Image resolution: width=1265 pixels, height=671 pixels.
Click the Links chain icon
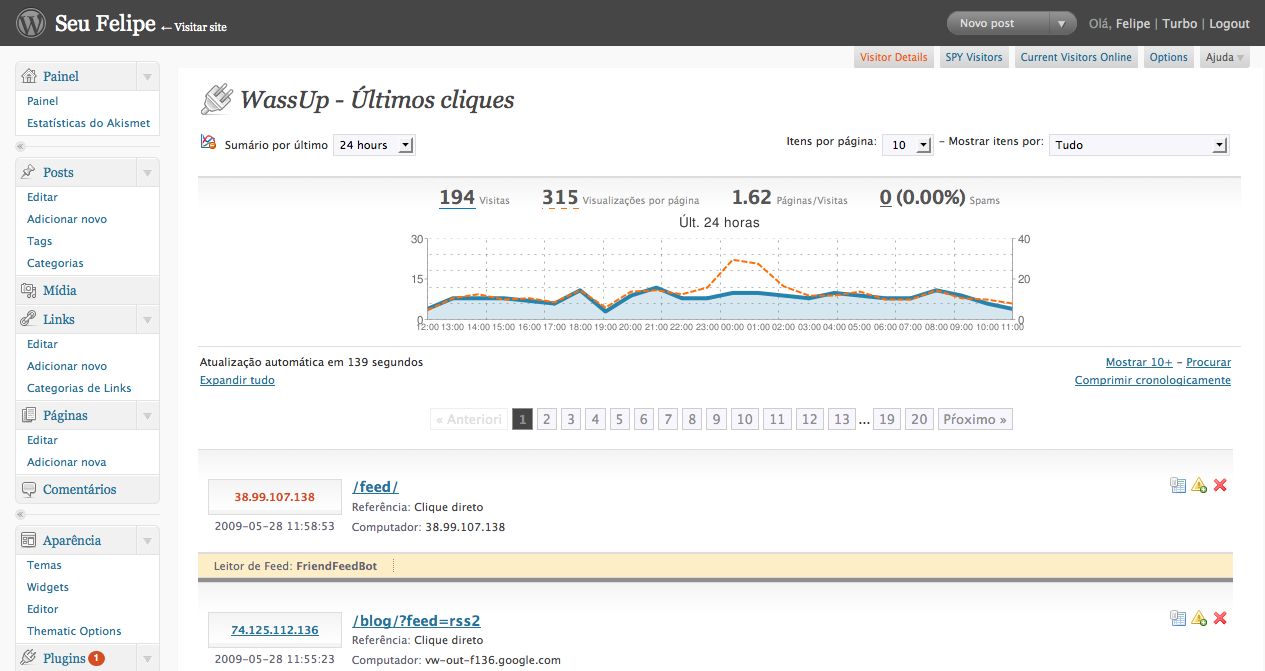(28, 319)
